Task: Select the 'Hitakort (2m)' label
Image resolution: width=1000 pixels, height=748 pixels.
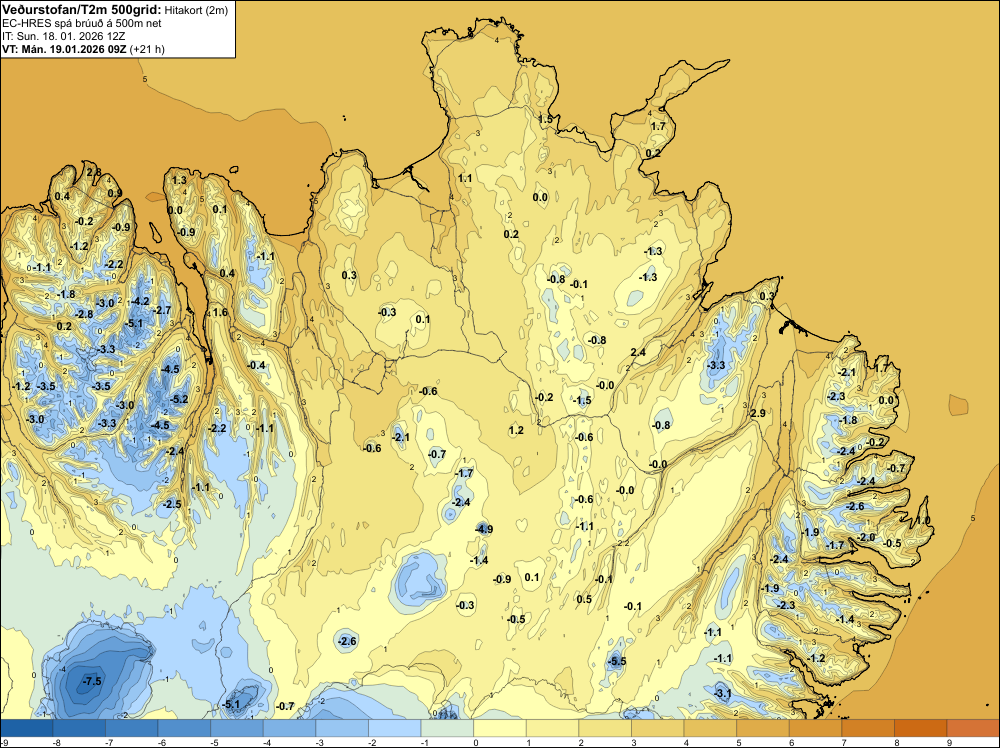Action: [x=196, y=10]
